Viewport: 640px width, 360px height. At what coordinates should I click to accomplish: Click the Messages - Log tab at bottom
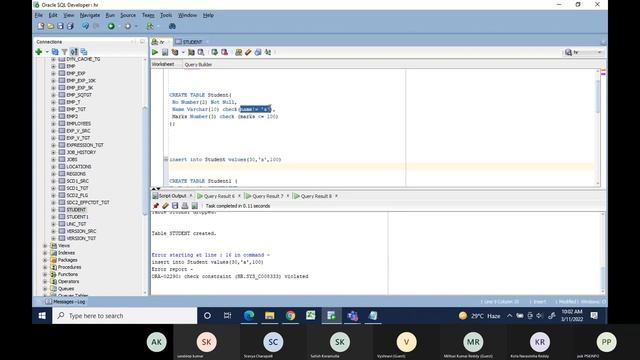65,302
